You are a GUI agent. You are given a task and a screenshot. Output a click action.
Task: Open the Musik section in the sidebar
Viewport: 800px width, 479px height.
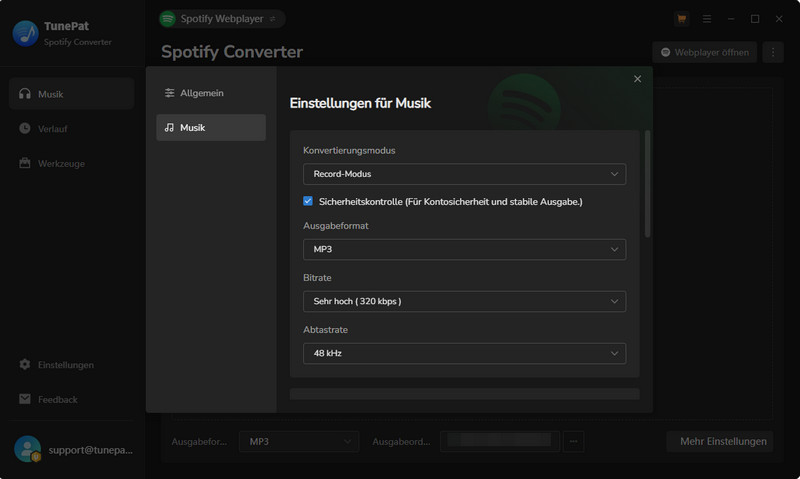click(71, 94)
